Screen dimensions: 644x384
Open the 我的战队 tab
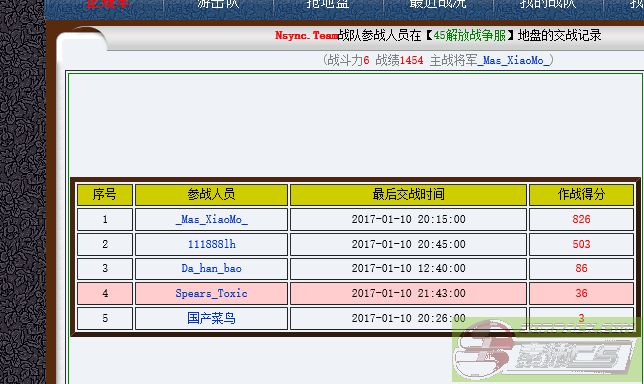(x=548, y=4)
